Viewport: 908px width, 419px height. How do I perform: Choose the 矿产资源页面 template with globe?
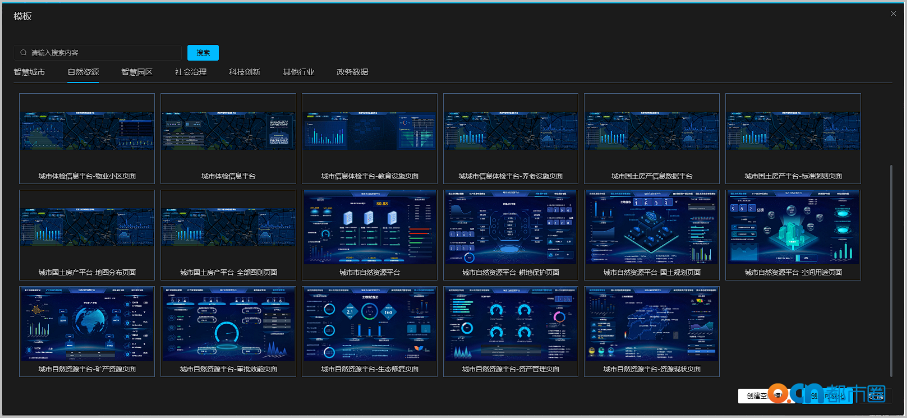[87, 323]
